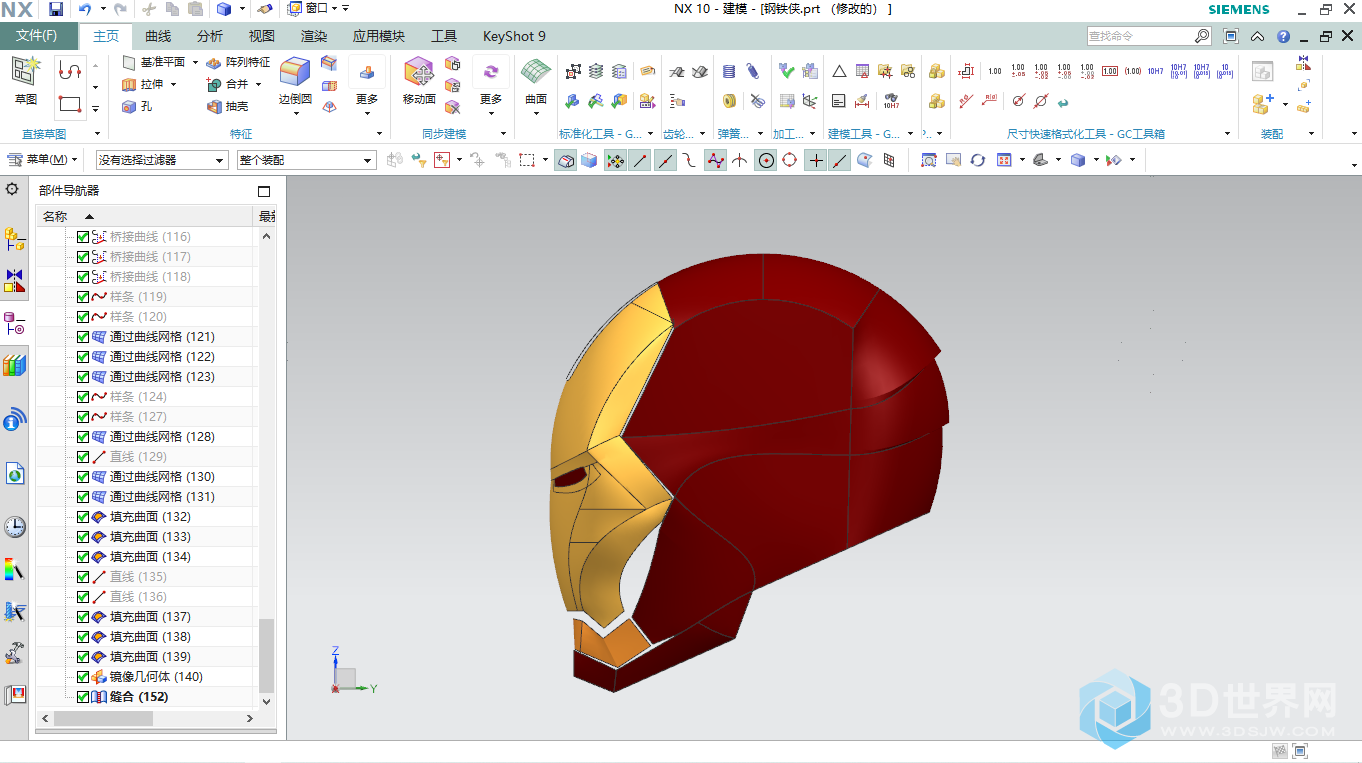
Task: Click the 阵列特征 pattern feature tool
Action: tap(237, 62)
